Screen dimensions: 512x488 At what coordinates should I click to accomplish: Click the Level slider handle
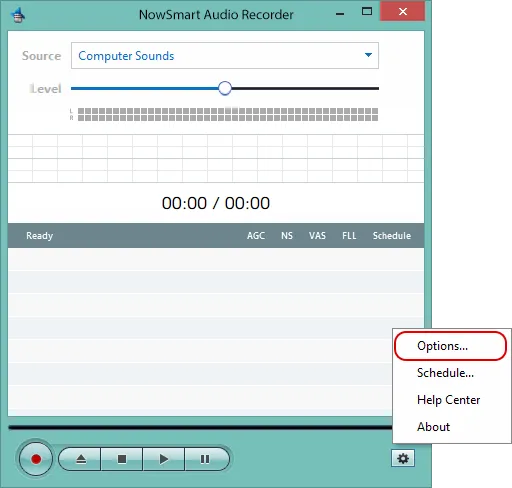225,88
